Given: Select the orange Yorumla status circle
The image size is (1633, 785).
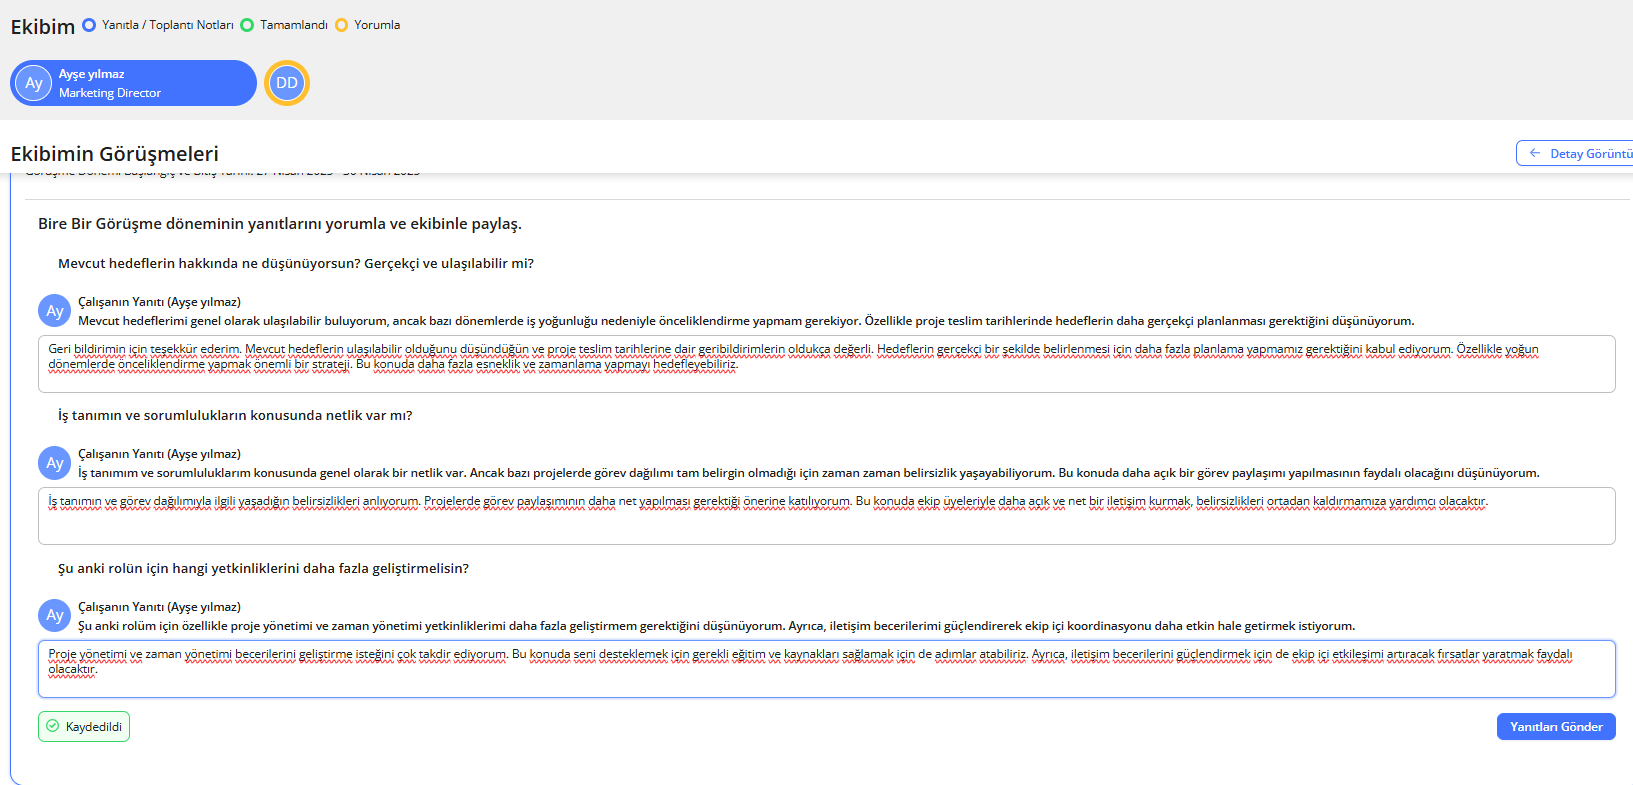Looking at the screenshot, I should (341, 25).
